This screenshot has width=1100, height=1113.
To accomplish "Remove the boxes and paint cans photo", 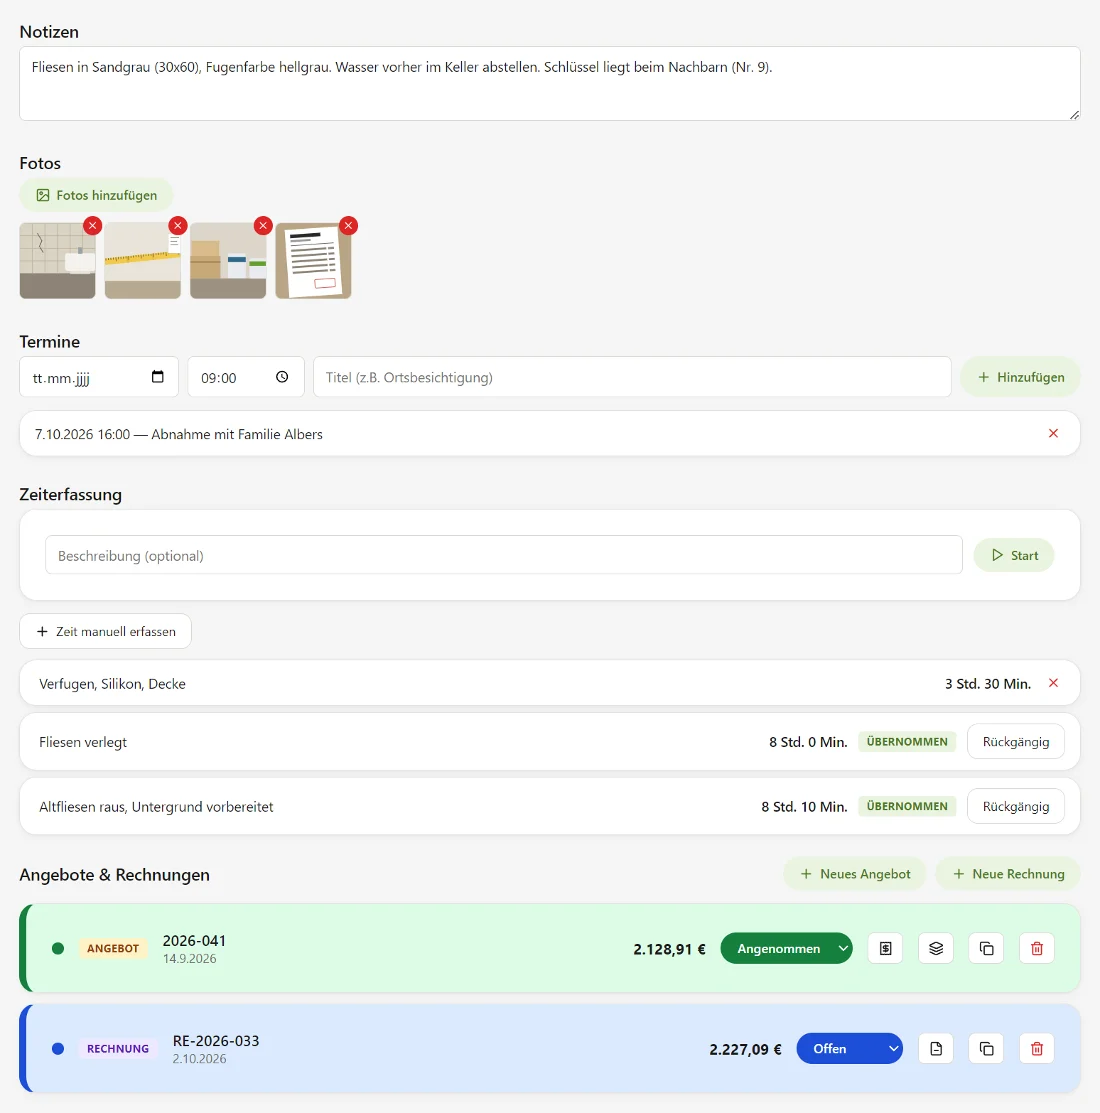I will pos(263,226).
